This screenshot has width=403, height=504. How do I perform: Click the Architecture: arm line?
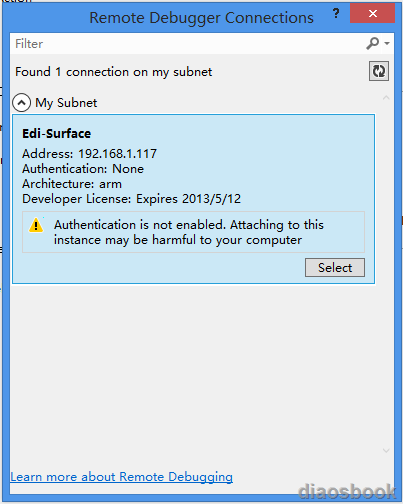point(72,184)
